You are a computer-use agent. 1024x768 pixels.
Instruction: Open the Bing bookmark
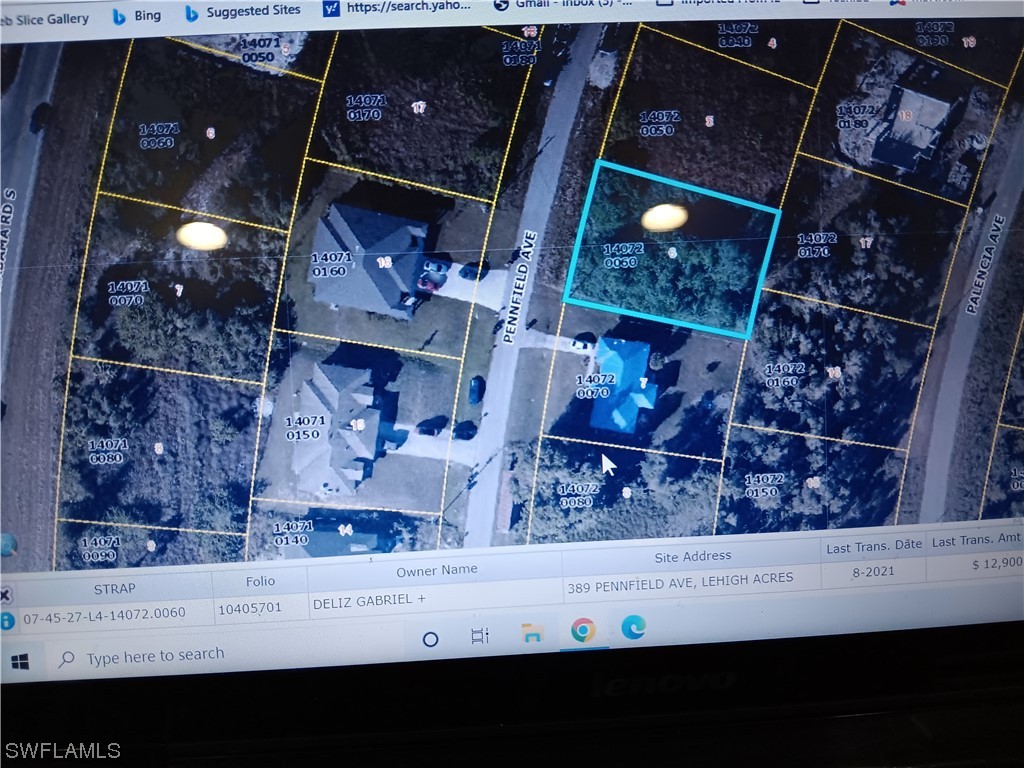coord(135,15)
